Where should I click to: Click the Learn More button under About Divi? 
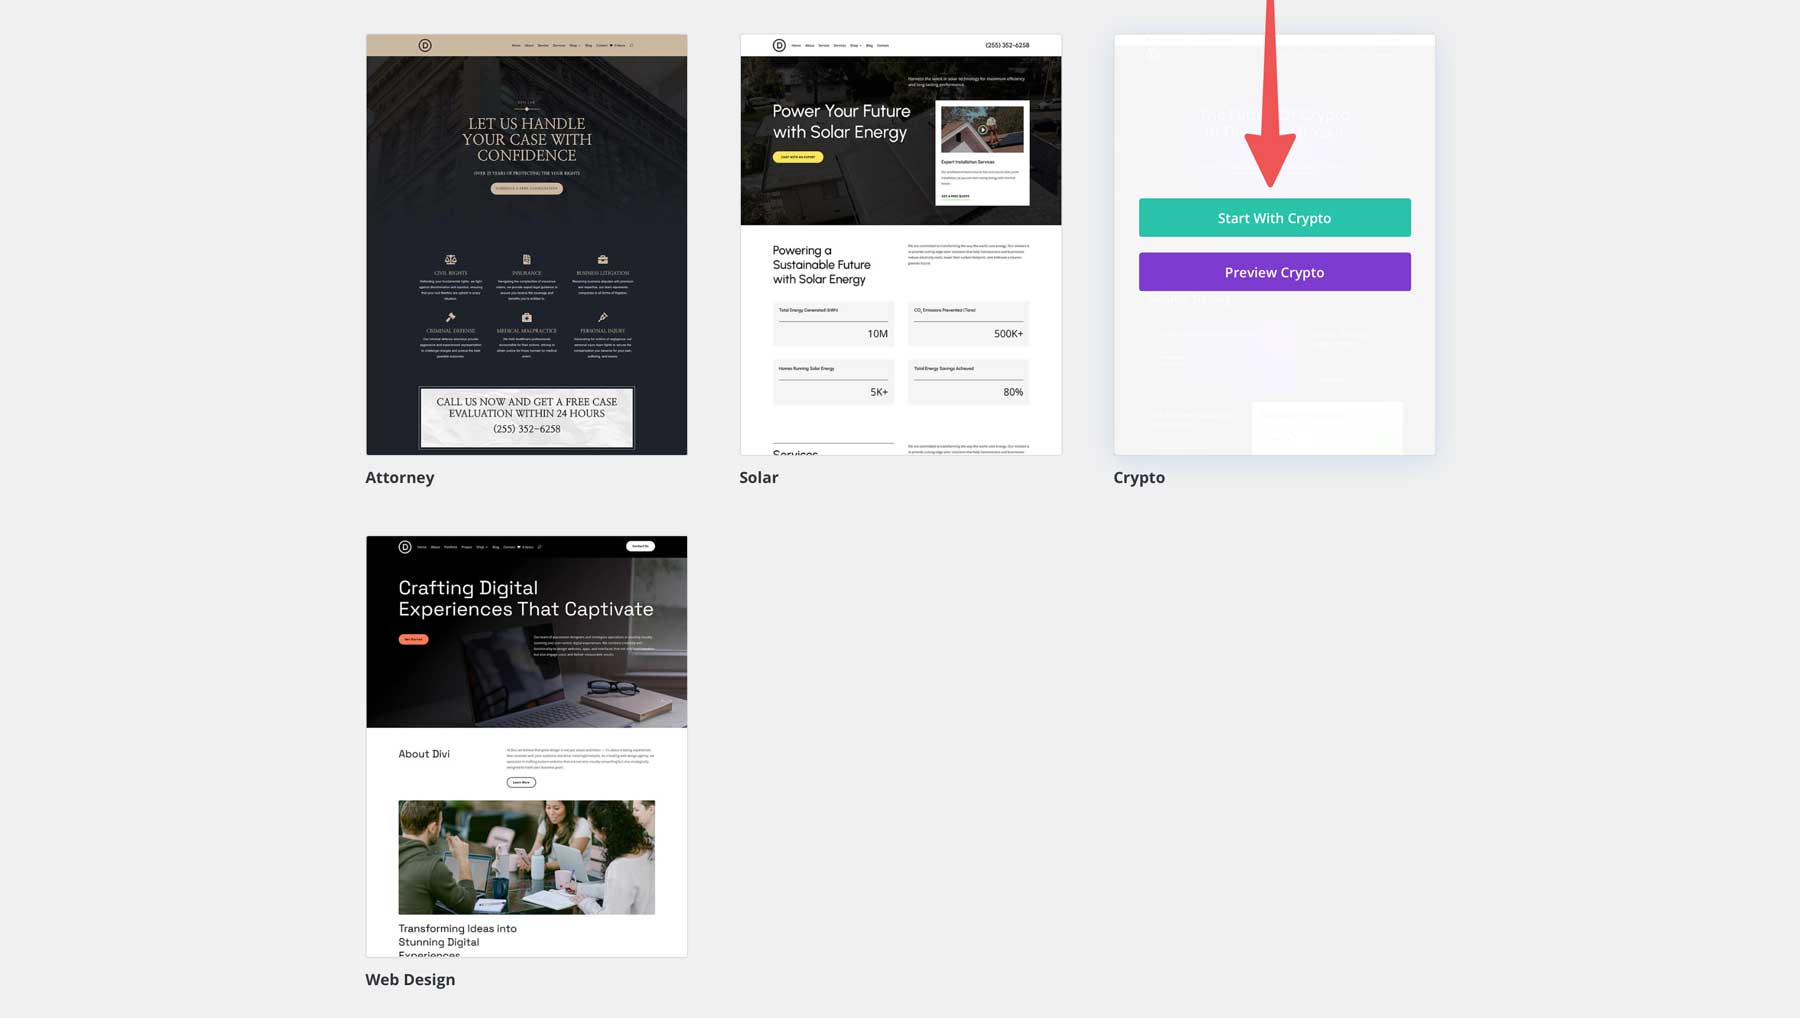pyautogui.click(x=521, y=782)
